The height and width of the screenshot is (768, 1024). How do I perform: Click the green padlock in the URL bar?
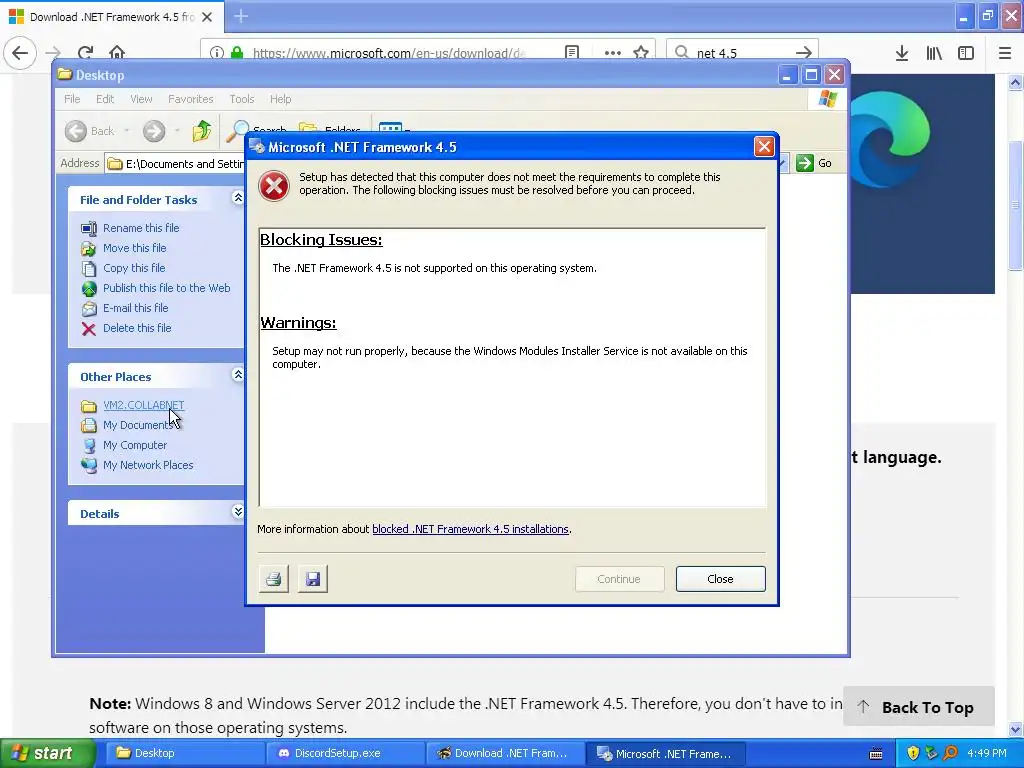point(237,53)
